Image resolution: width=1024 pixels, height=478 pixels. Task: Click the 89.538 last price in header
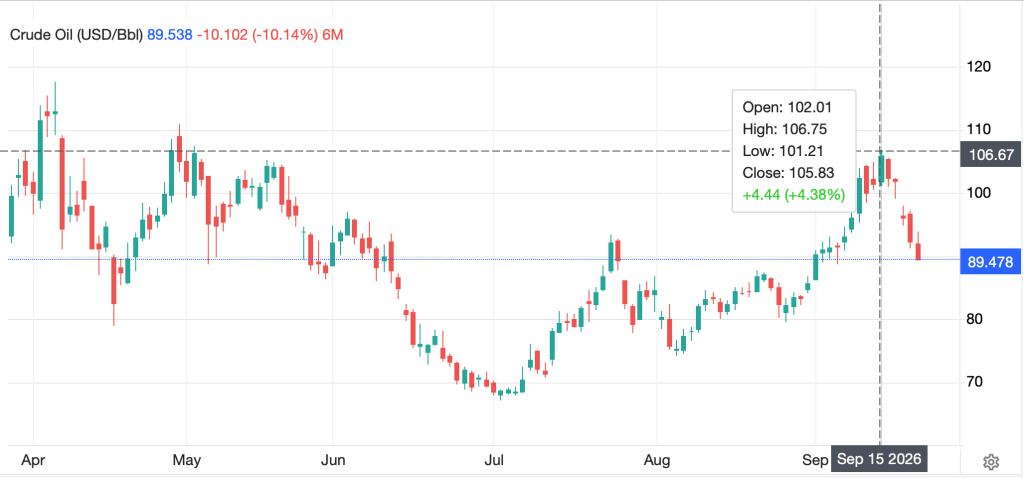(170, 35)
